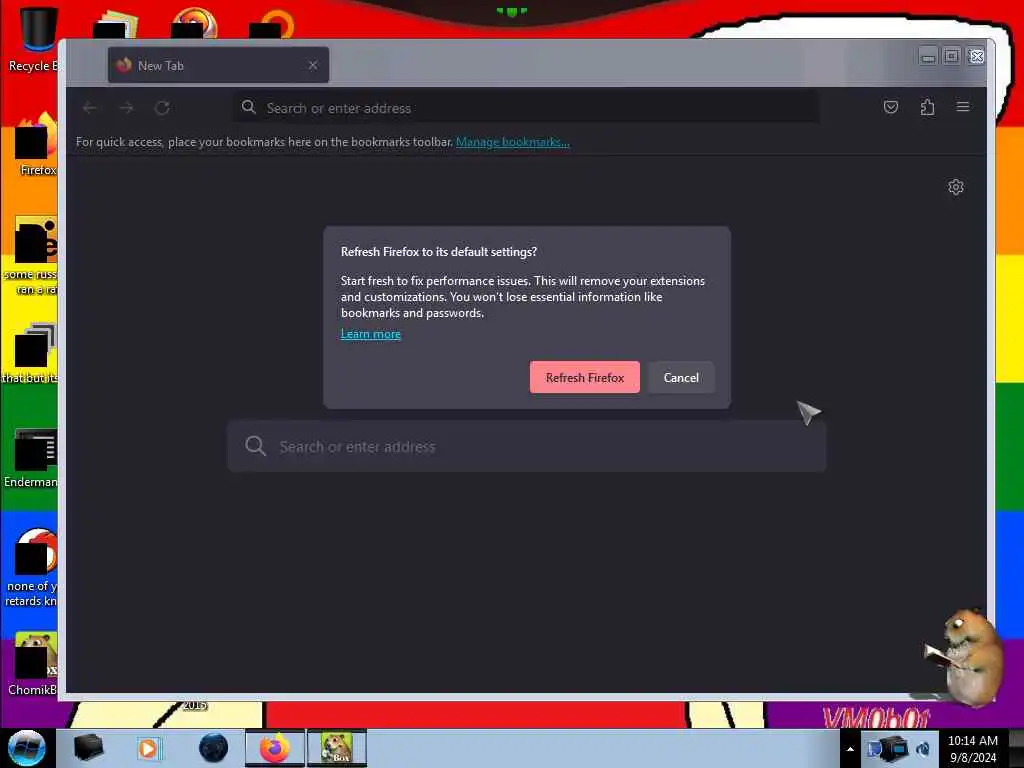The width and height of the screenshot is (1024, 768).
Task: Select the 'none of y' desktop icon
Action: [32, 568]
